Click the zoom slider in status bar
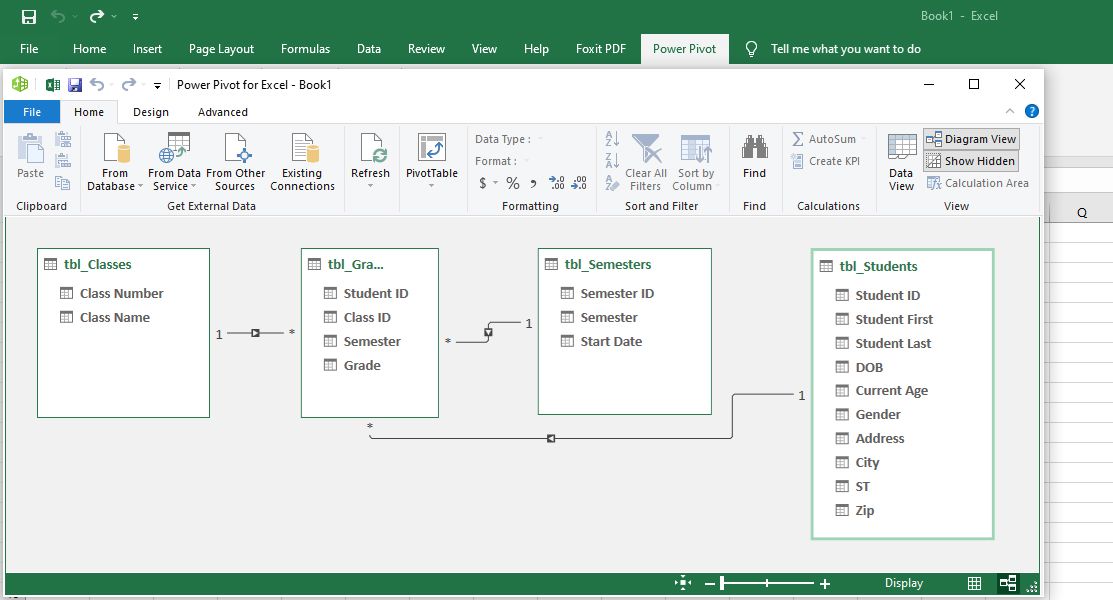 coord(767,583)
